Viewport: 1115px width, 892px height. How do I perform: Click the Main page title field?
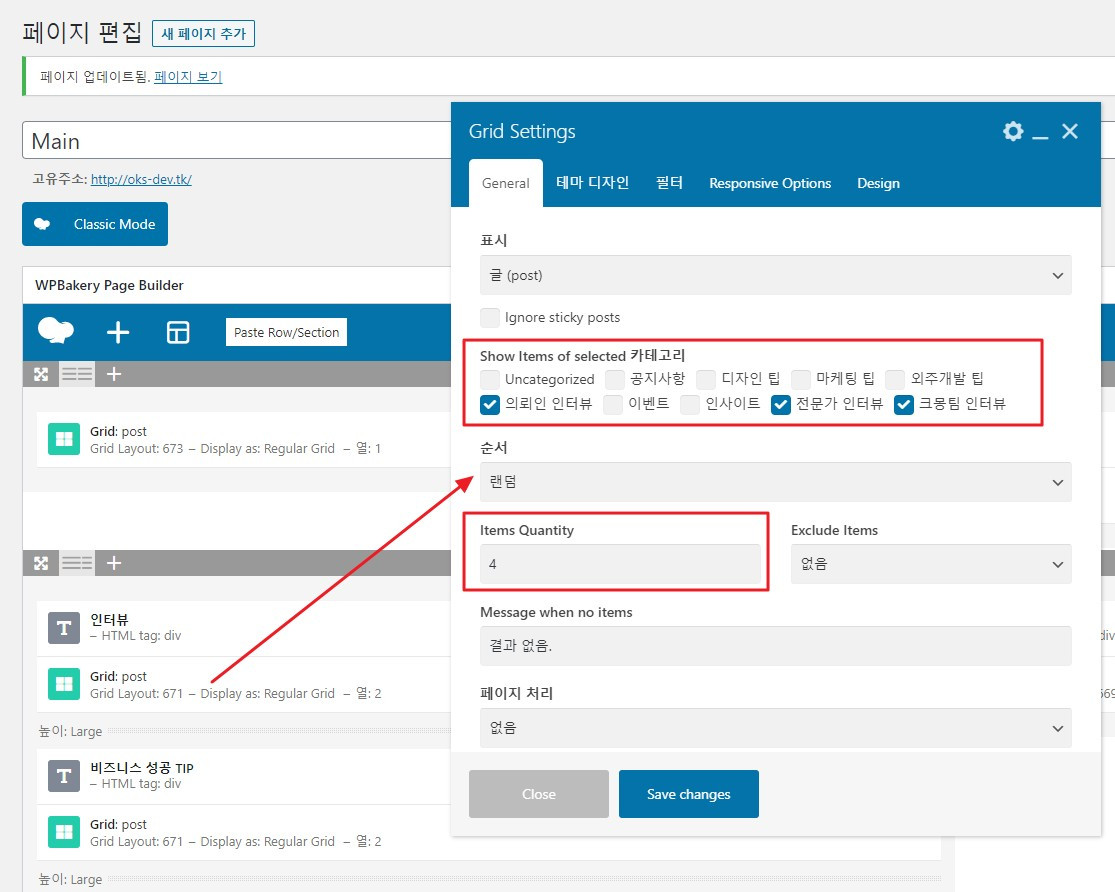pyautogui.click(x=238, y=141)
